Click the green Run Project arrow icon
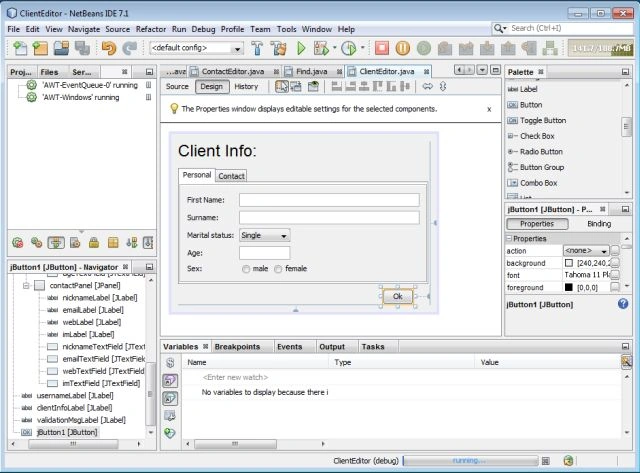The image size is (640, 473). pyautogui.click(x=301, y=48)
